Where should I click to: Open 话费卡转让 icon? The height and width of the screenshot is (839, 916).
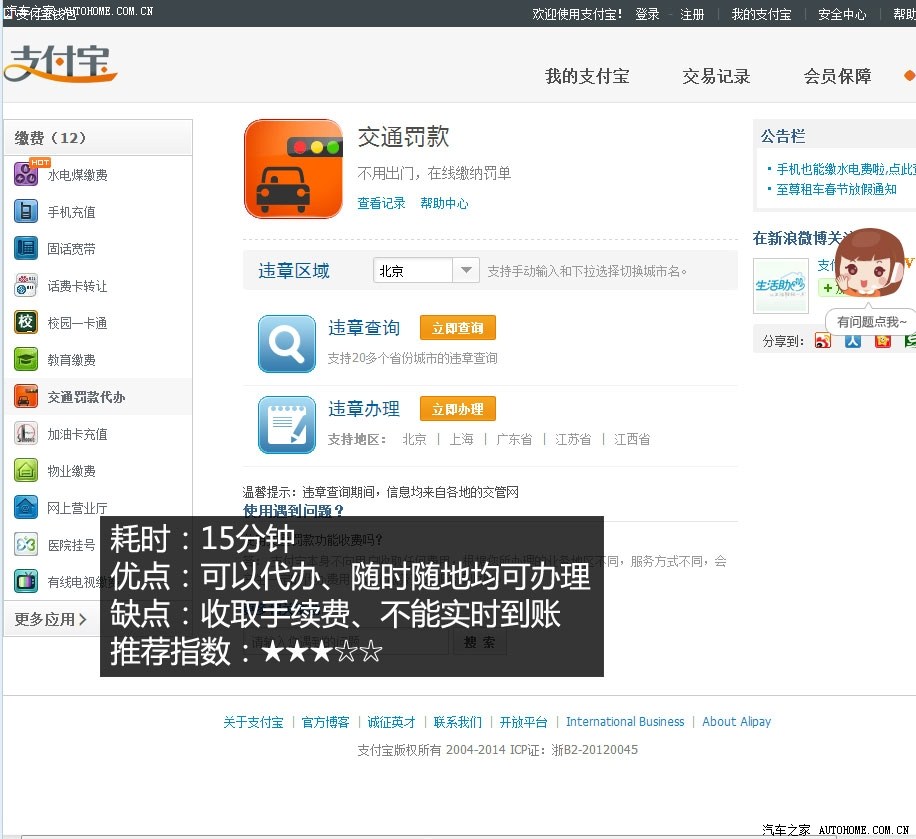point(26,285)
